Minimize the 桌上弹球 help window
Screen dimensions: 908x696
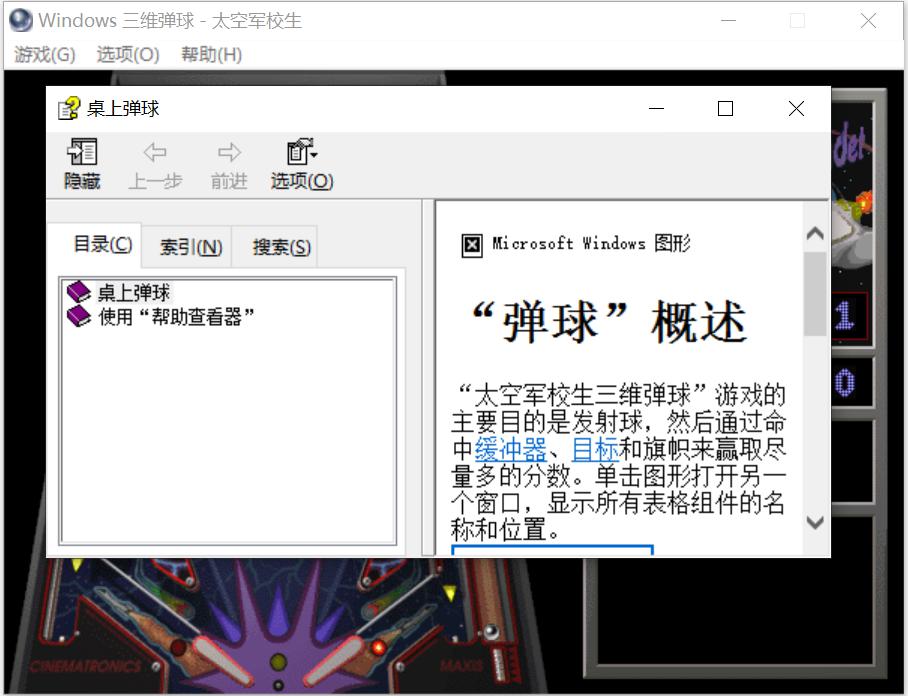[x=656, y=108]
